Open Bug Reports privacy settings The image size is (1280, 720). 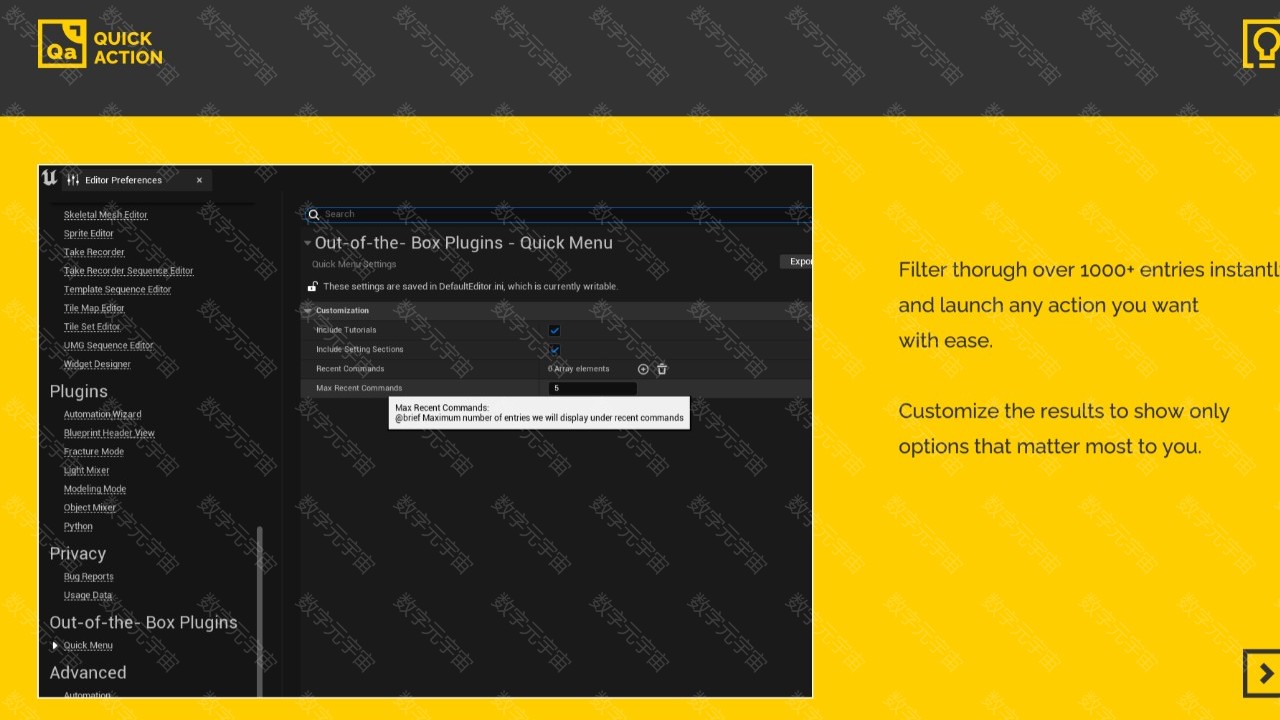click(x=88, y=577)
